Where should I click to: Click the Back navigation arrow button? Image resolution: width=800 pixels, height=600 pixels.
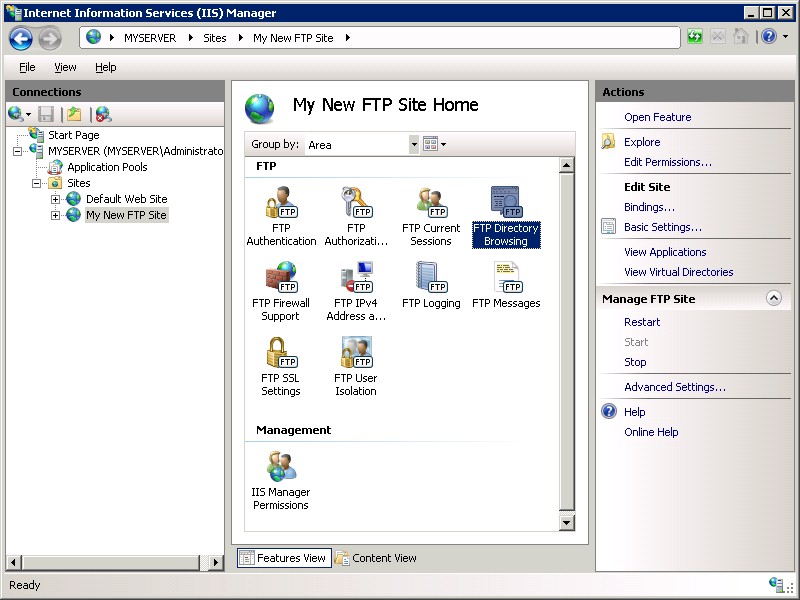click(x=21, y=38)
